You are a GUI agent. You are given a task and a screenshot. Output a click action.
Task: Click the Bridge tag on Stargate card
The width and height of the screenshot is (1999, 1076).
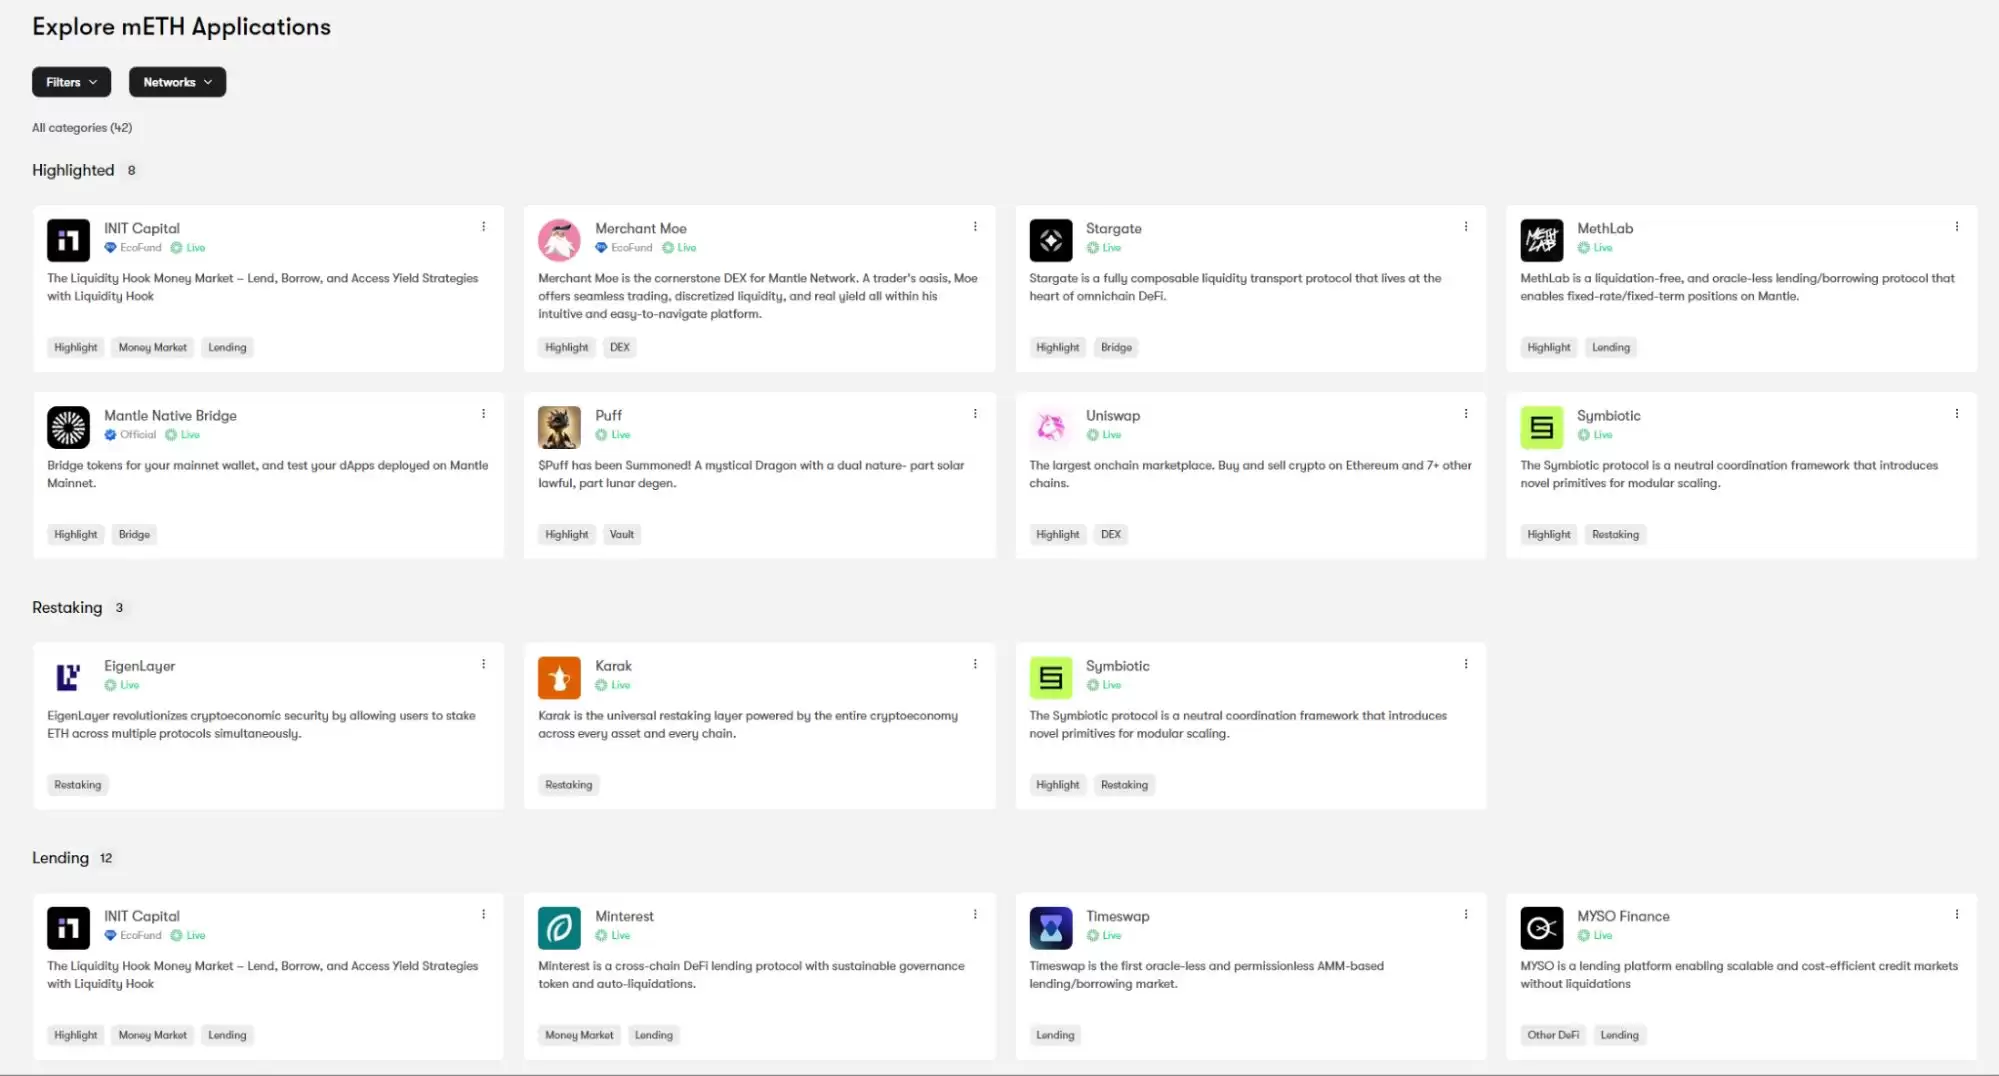click(x=1116, y=348)
